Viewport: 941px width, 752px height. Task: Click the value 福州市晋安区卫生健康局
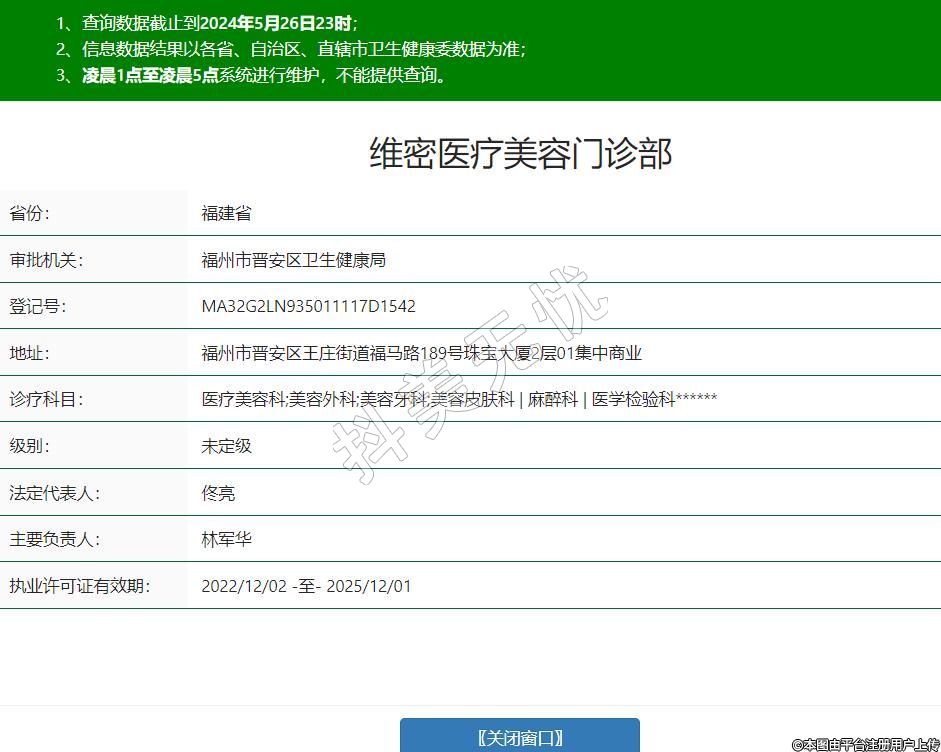[x=293, y=260]
